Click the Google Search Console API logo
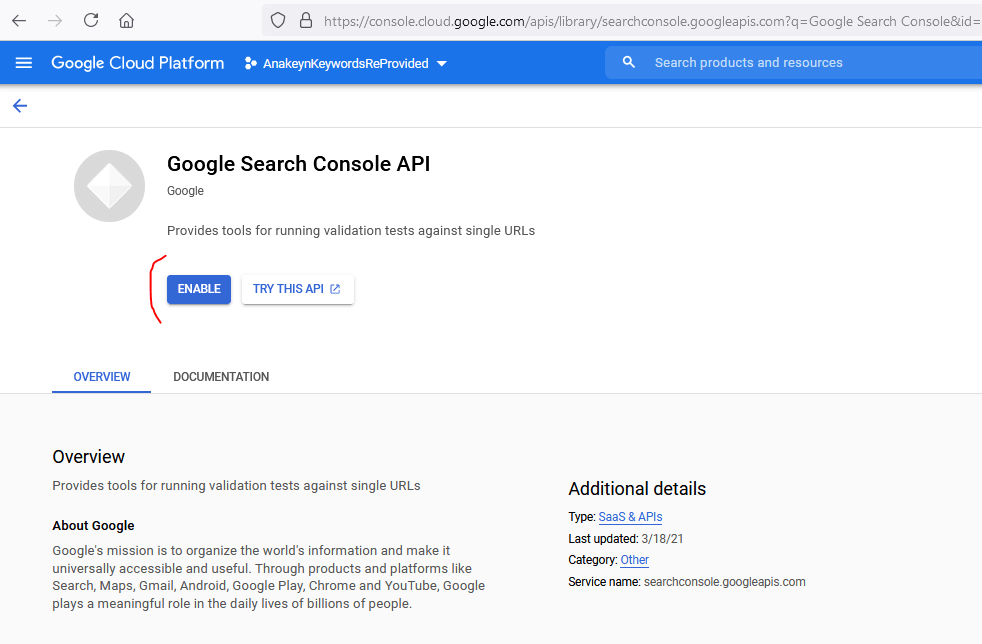 click(110, 186)
